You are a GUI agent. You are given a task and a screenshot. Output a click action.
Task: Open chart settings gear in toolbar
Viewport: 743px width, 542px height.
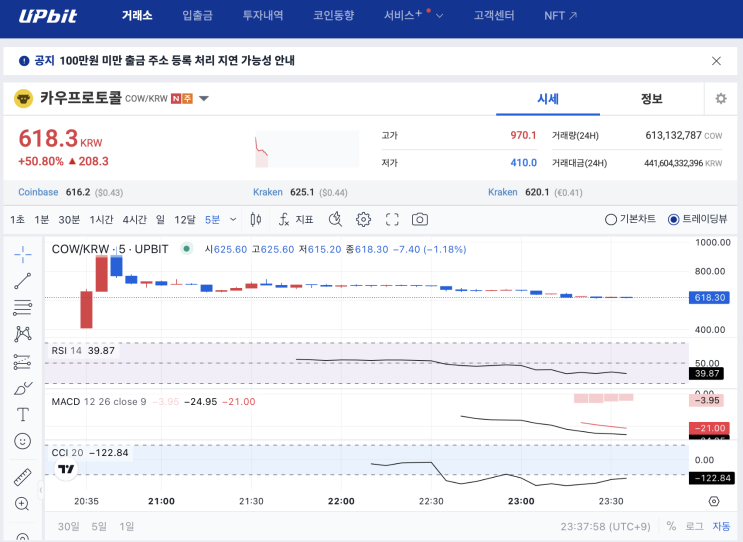(363, 219)
